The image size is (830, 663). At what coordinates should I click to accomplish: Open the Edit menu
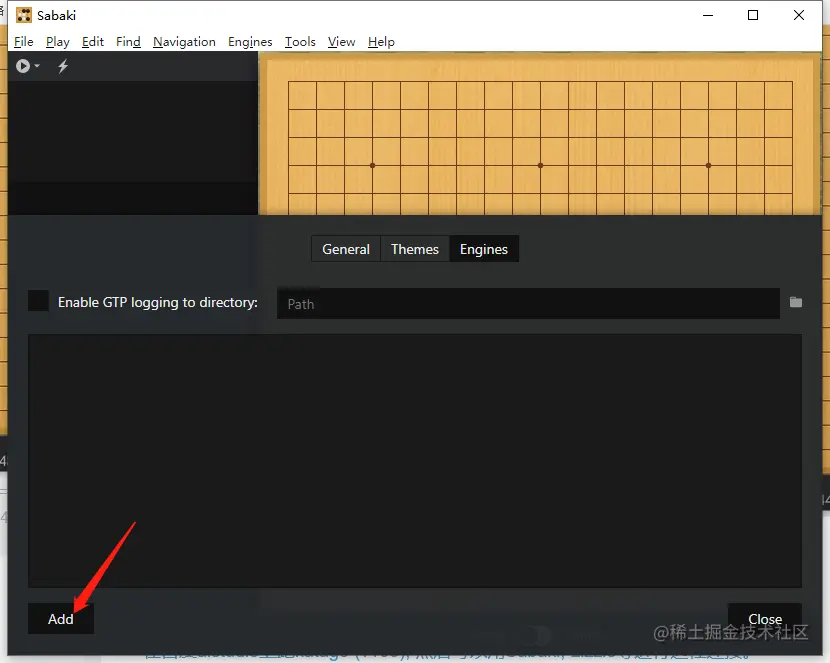pyautogui.click(x=93, y=42)
